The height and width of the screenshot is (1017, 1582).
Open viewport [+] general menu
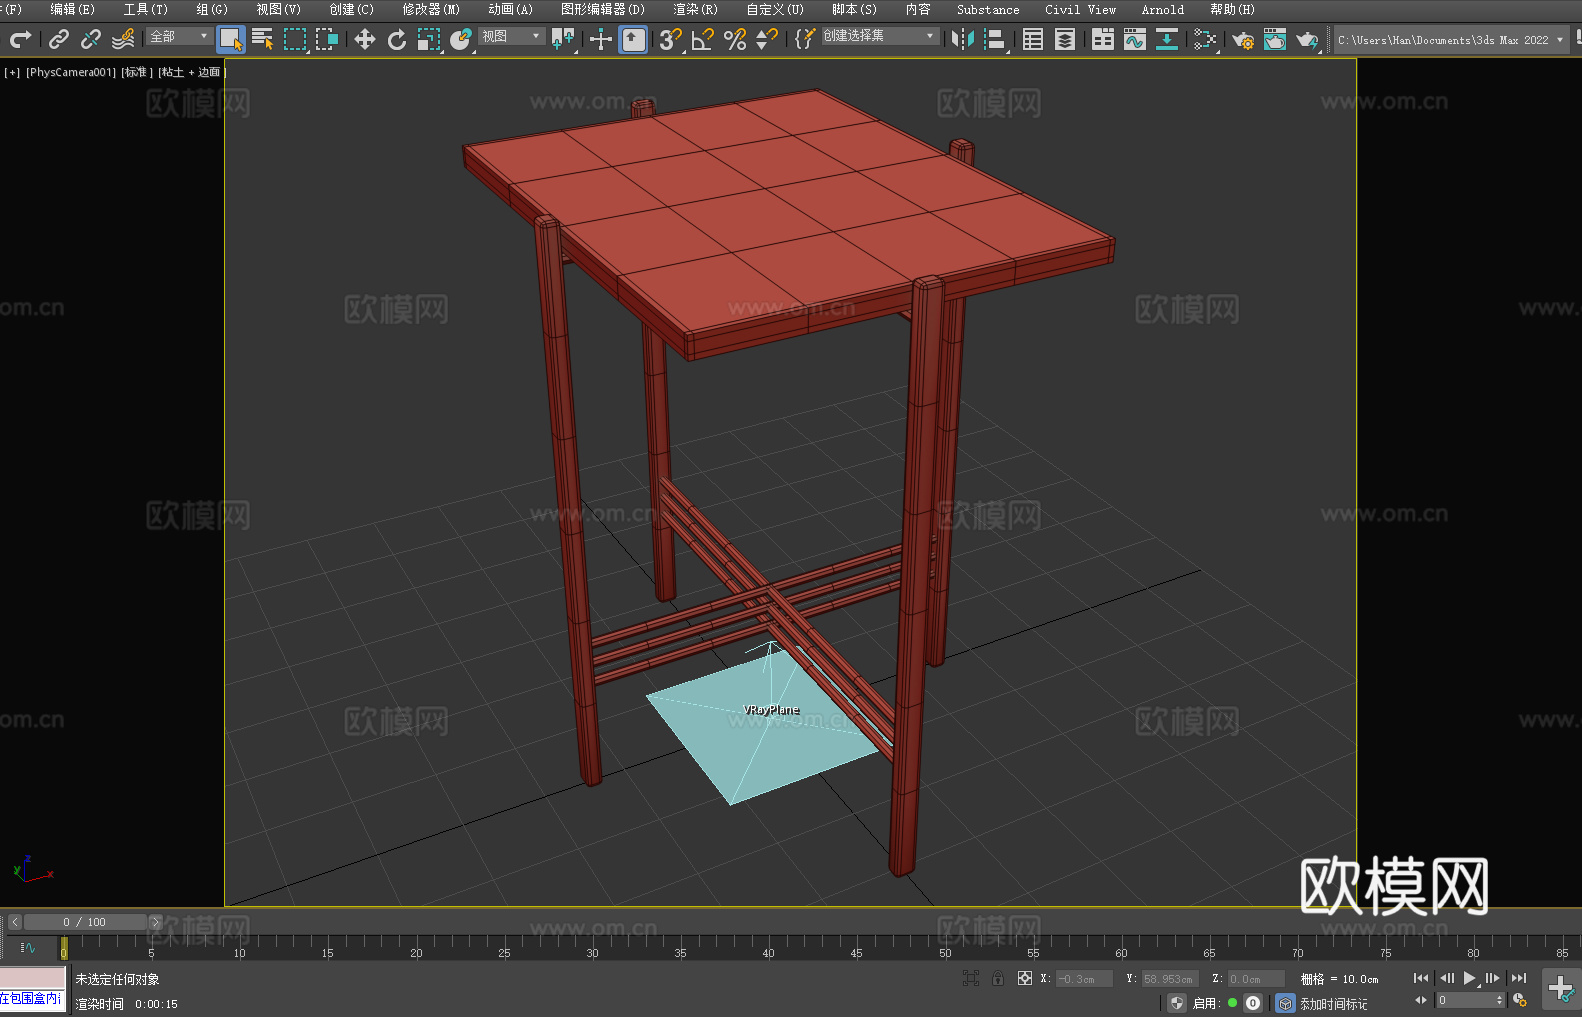point(12,72)
